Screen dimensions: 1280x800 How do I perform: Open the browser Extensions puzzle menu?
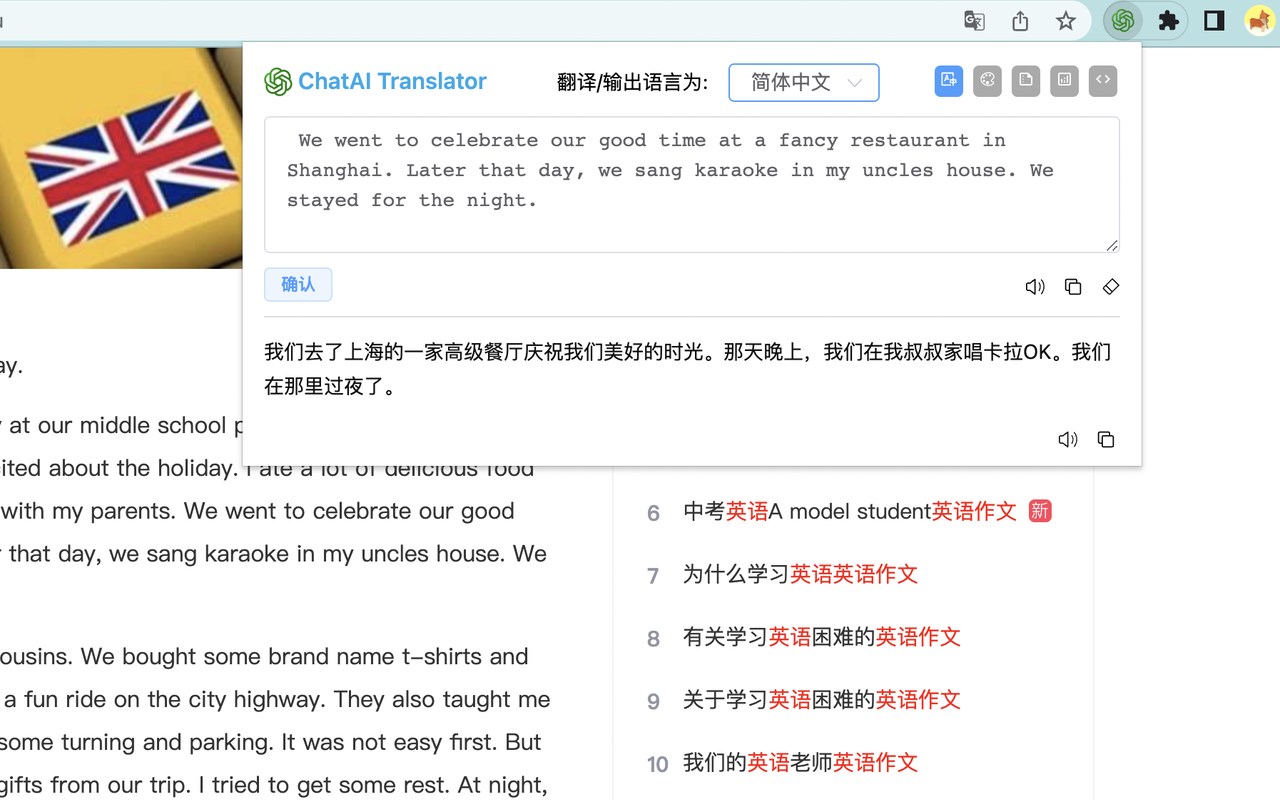click(x=1168, y=20)
